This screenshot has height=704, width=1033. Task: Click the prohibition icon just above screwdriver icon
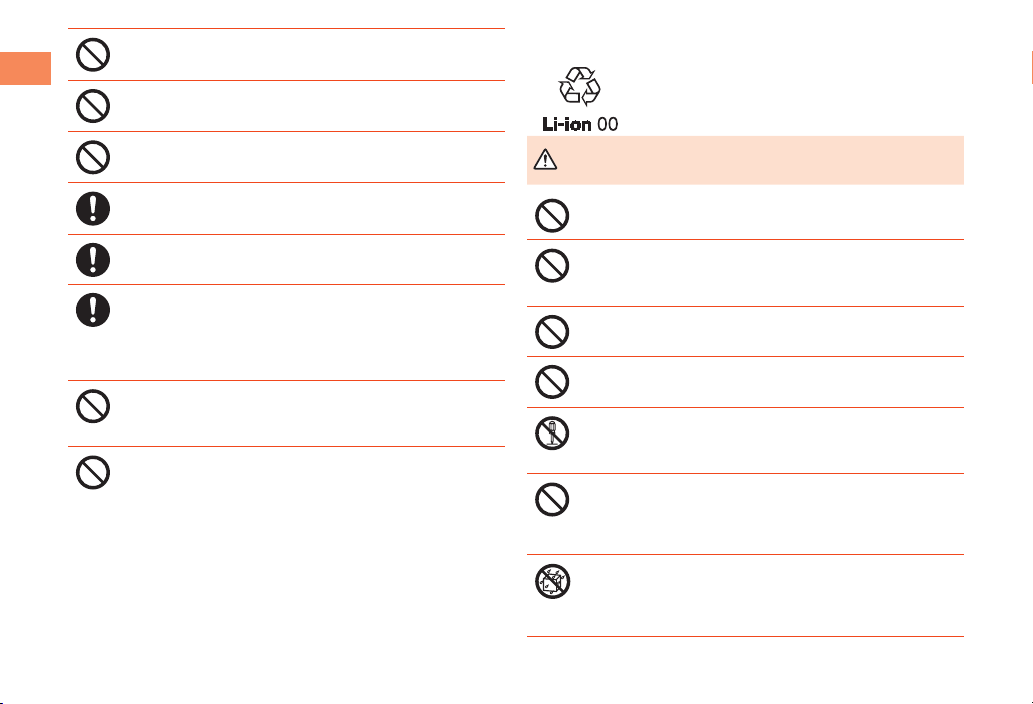click(x=551, y=381)
